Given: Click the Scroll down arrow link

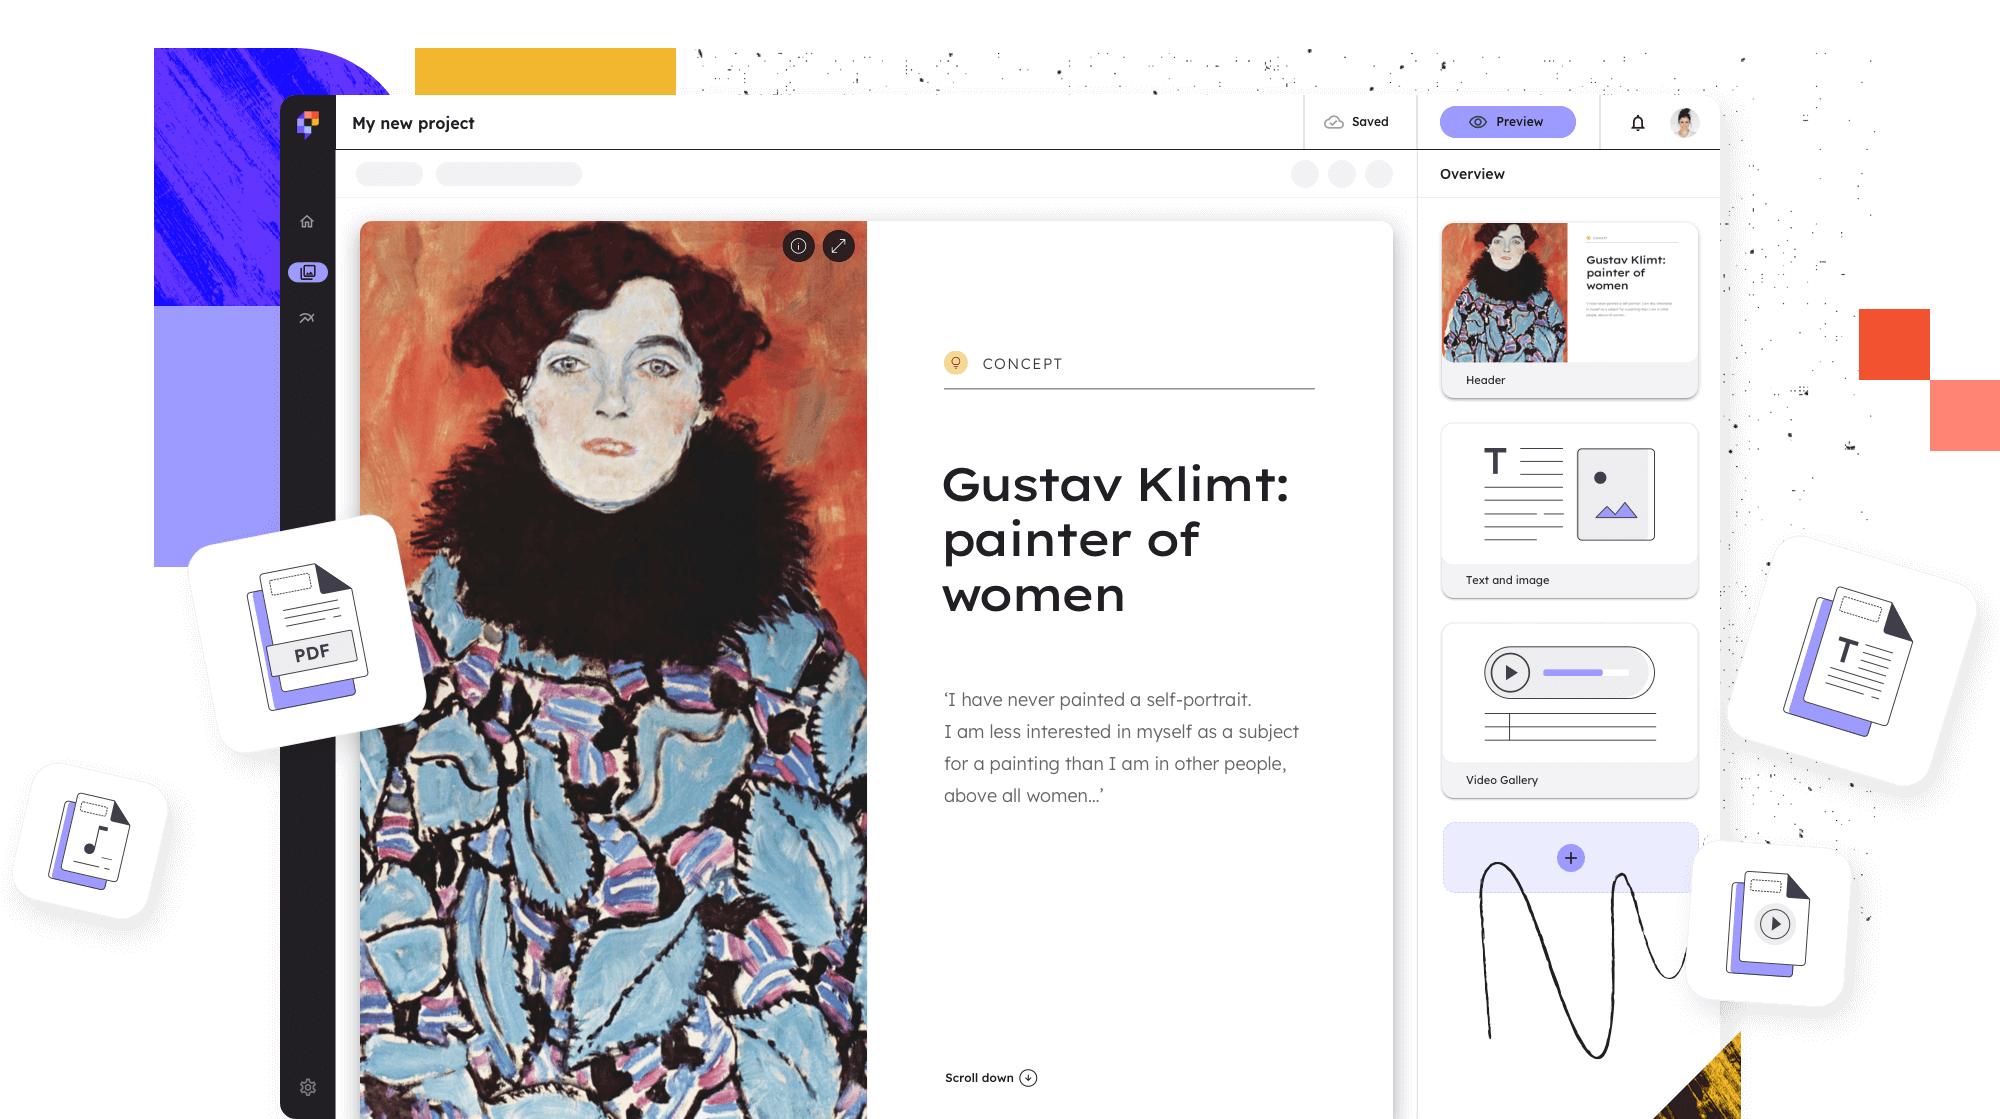Looking at the screenshot, I should [x=991, y=1078].
